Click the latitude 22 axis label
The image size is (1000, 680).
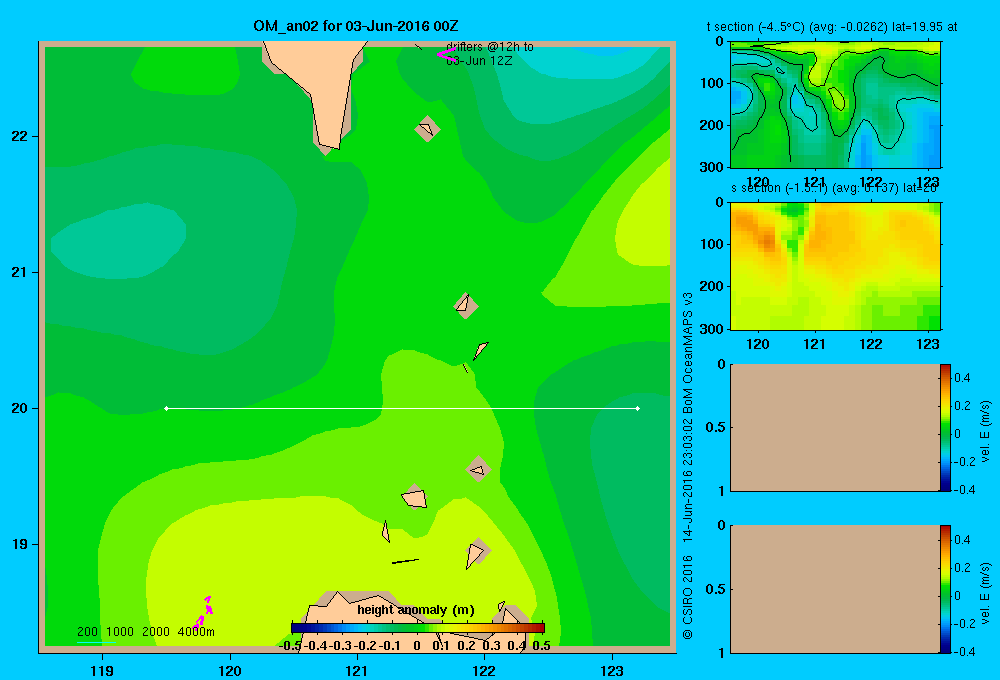[x=20, y=137]
